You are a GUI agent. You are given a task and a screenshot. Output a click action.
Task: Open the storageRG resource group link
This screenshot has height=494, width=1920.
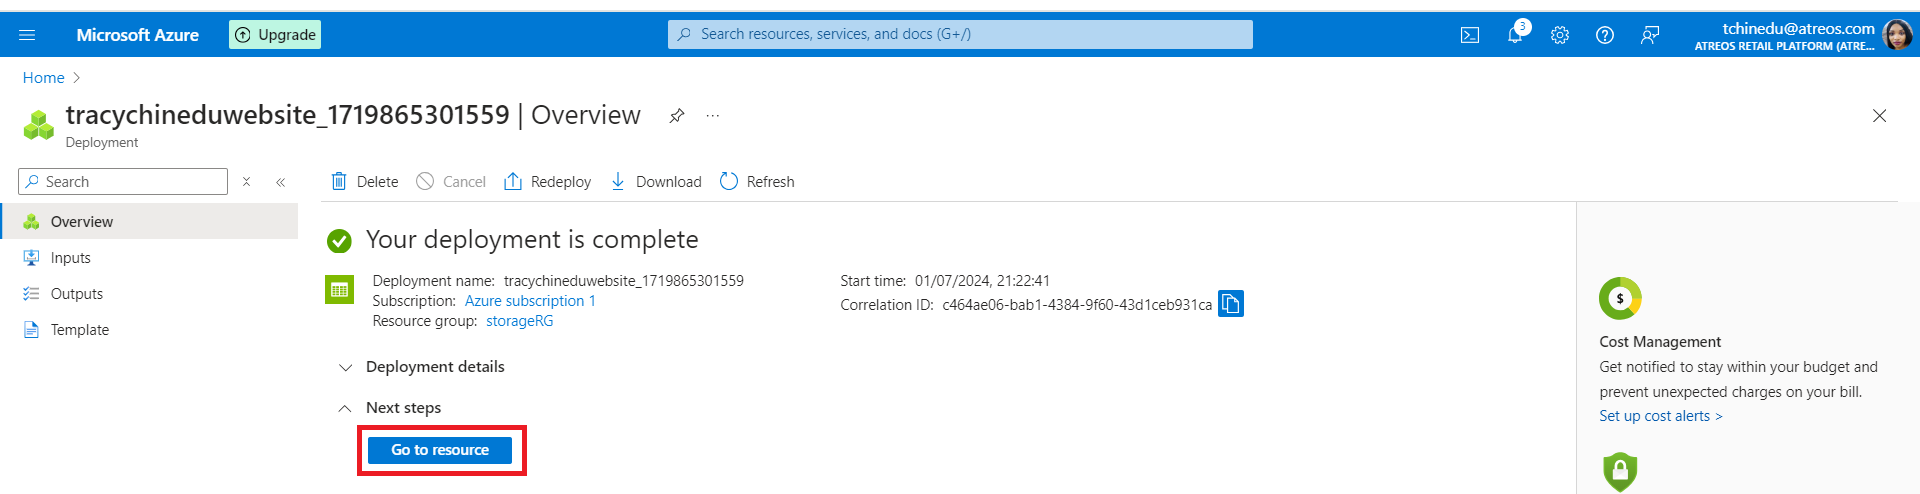(519, 321)
